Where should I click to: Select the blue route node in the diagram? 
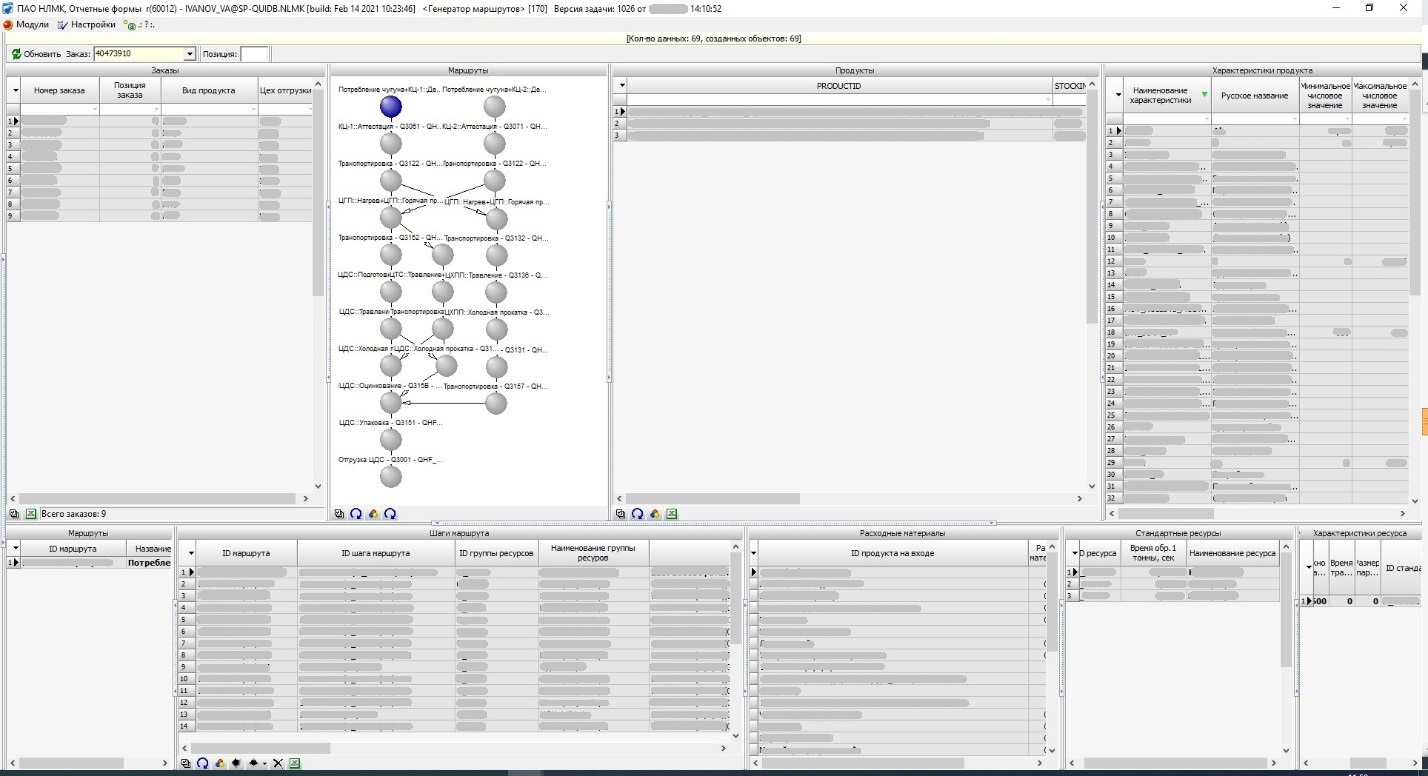(x=391, y=106)
